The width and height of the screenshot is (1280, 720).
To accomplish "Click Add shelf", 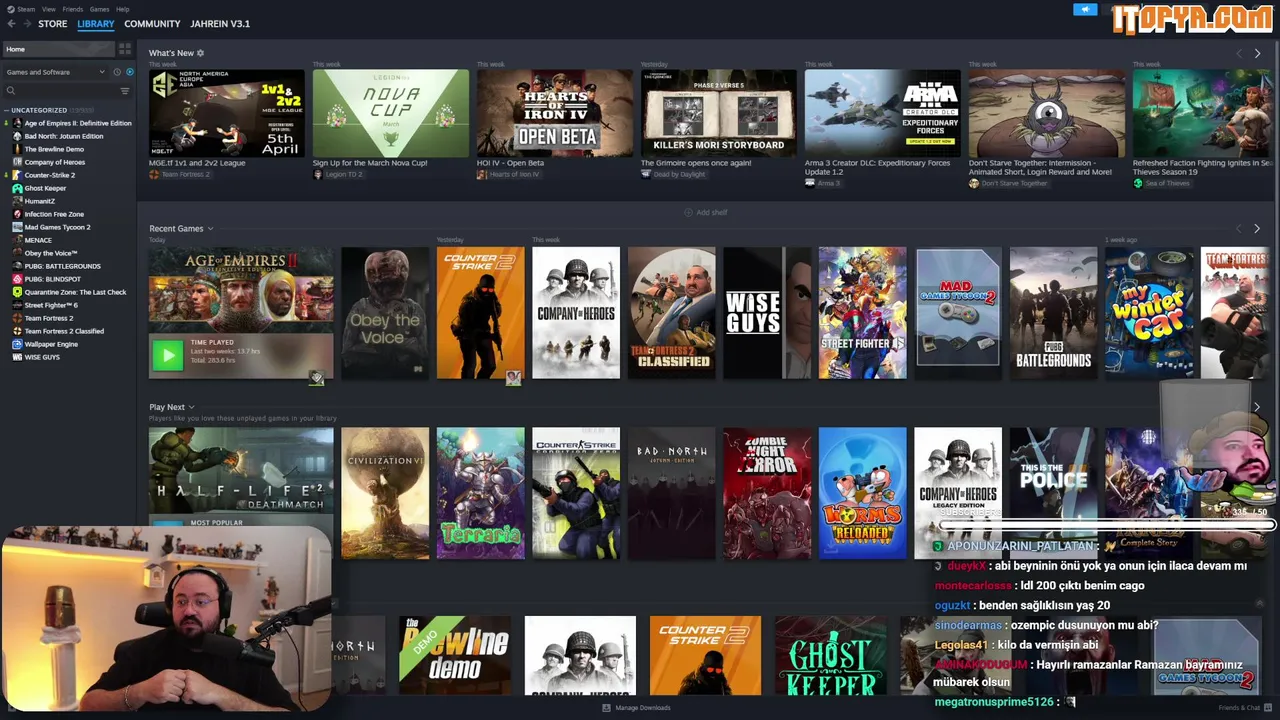I will 706,212.
